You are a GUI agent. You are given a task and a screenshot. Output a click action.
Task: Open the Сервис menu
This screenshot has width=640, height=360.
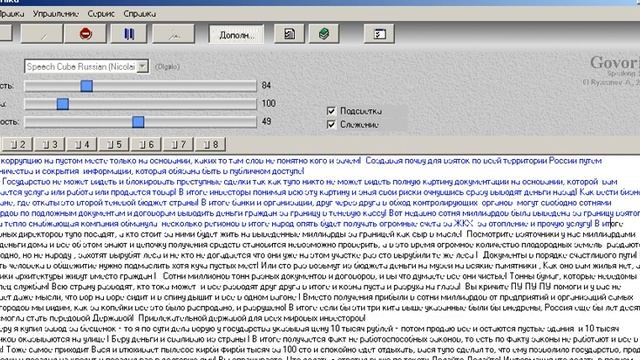[101, 14]
